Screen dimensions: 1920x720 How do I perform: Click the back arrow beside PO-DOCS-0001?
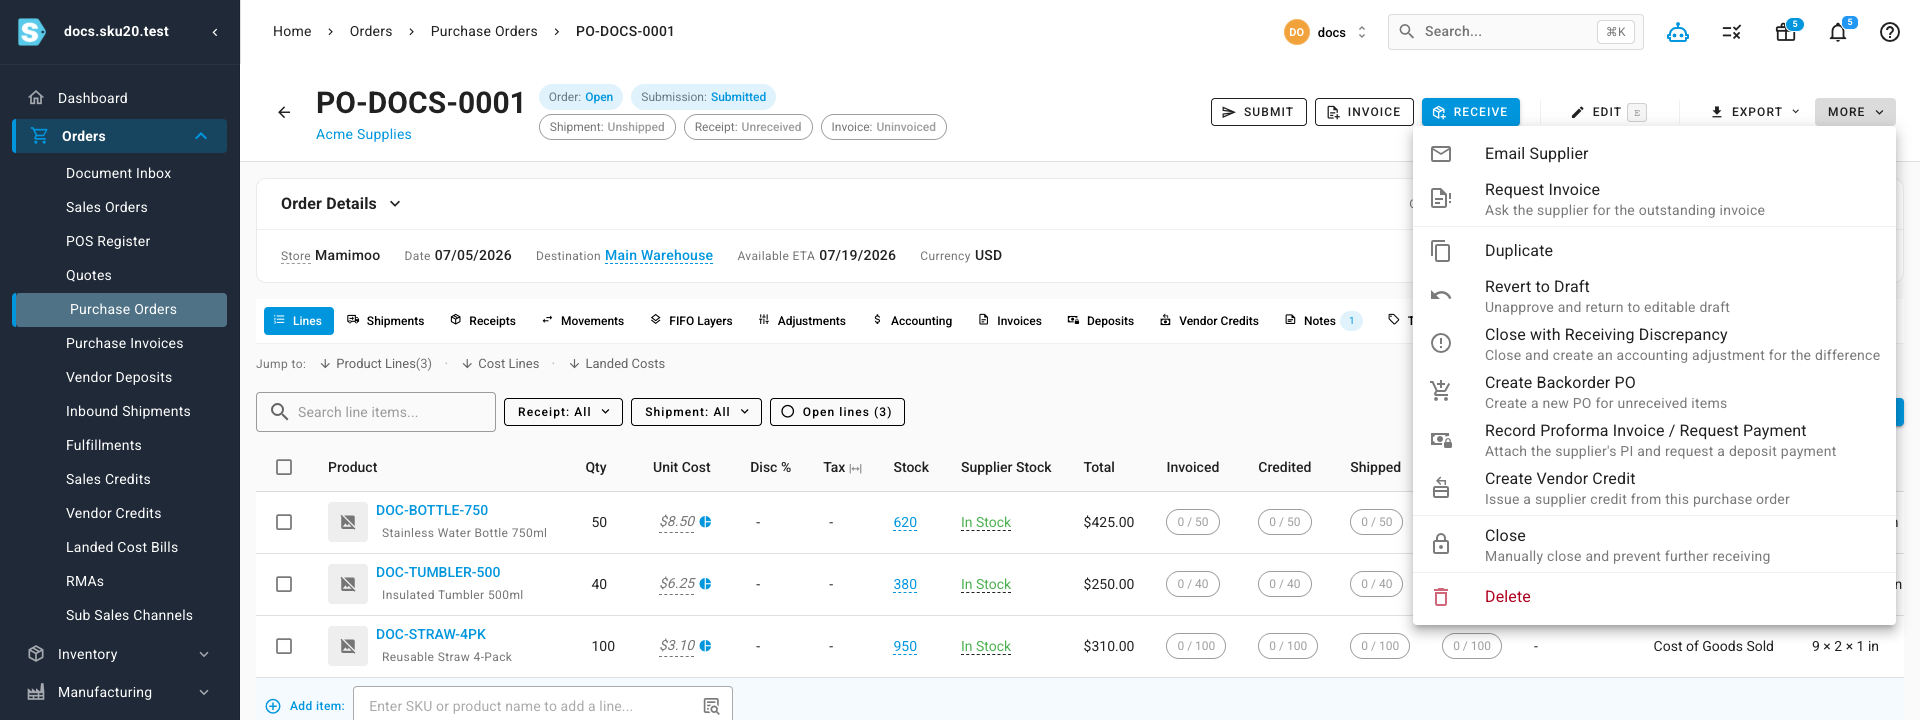[x=284, y=112]
